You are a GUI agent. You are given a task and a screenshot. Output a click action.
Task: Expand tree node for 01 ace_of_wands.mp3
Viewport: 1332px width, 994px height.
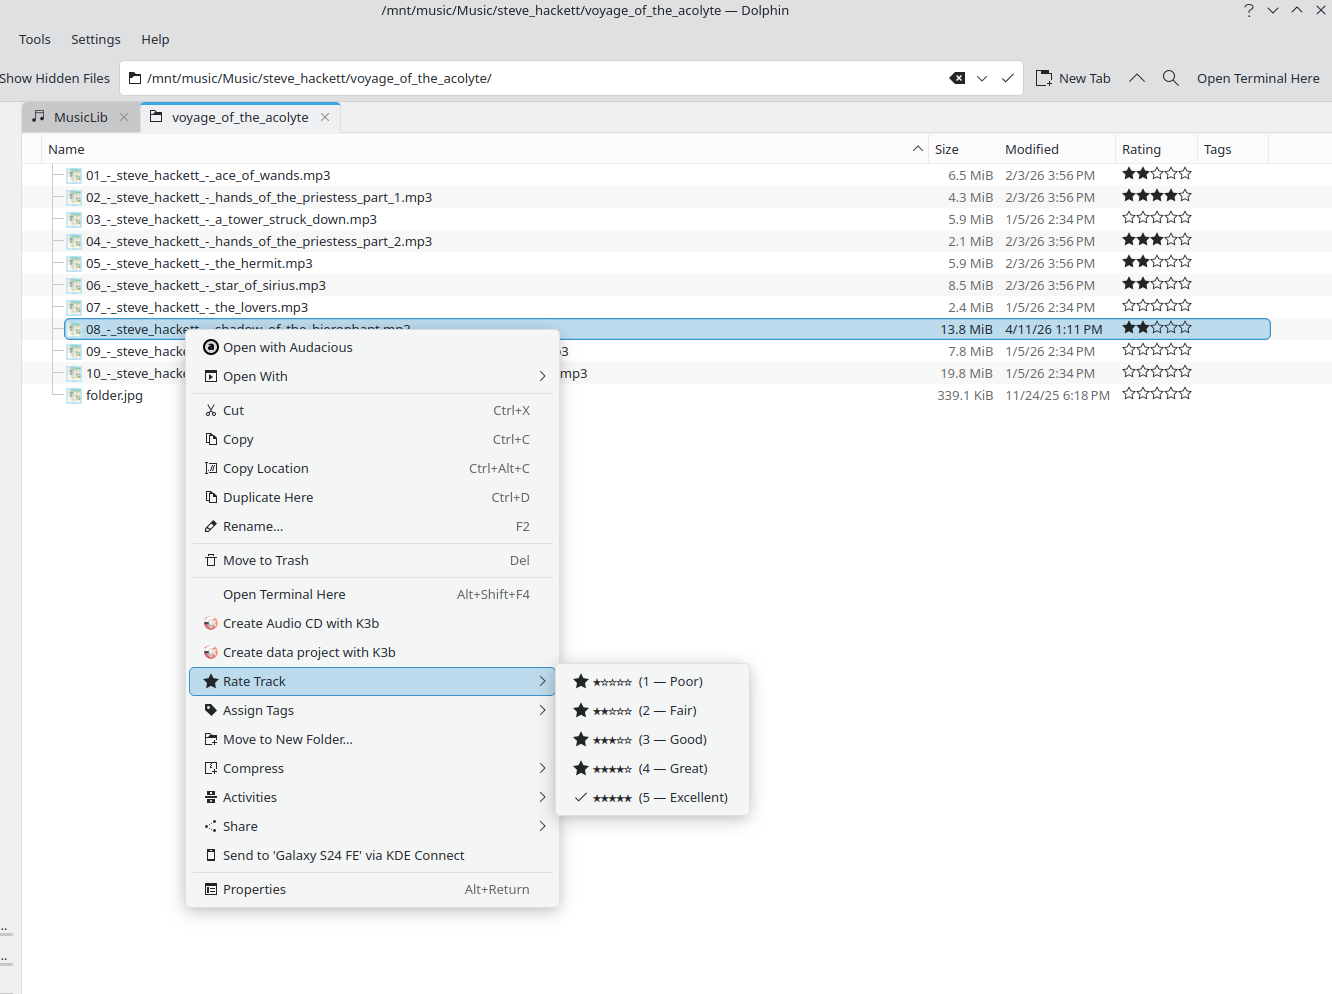[x=58, y=175]
